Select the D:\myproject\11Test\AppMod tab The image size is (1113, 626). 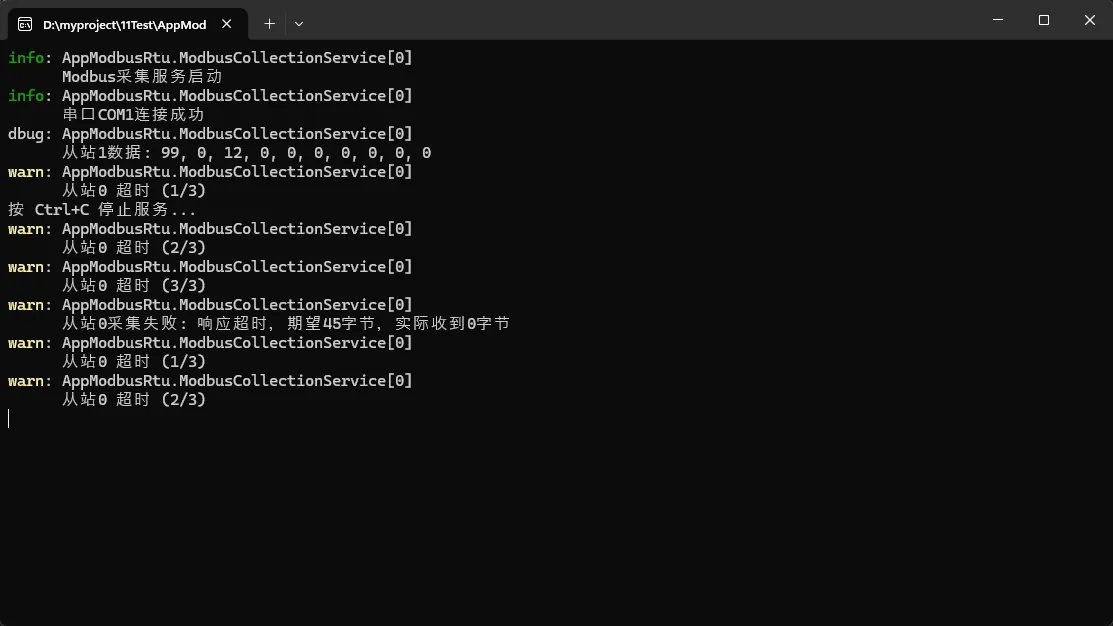click(x=124, y=24)
